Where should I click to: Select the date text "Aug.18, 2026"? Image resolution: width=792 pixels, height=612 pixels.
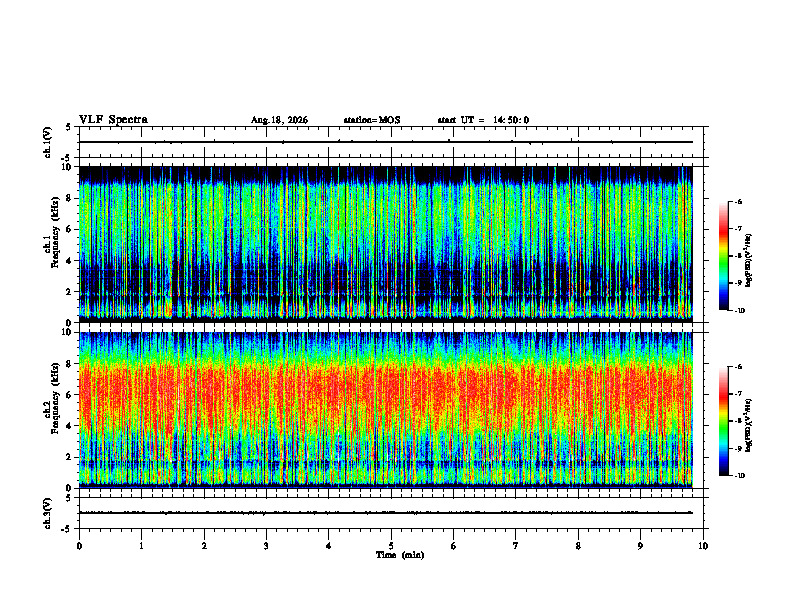(279, 120)
